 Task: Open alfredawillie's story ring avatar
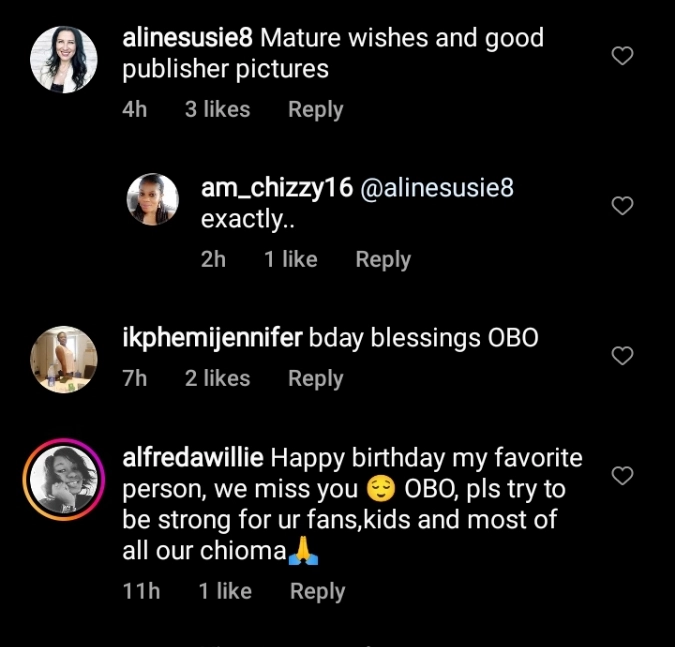click(64, 479)
